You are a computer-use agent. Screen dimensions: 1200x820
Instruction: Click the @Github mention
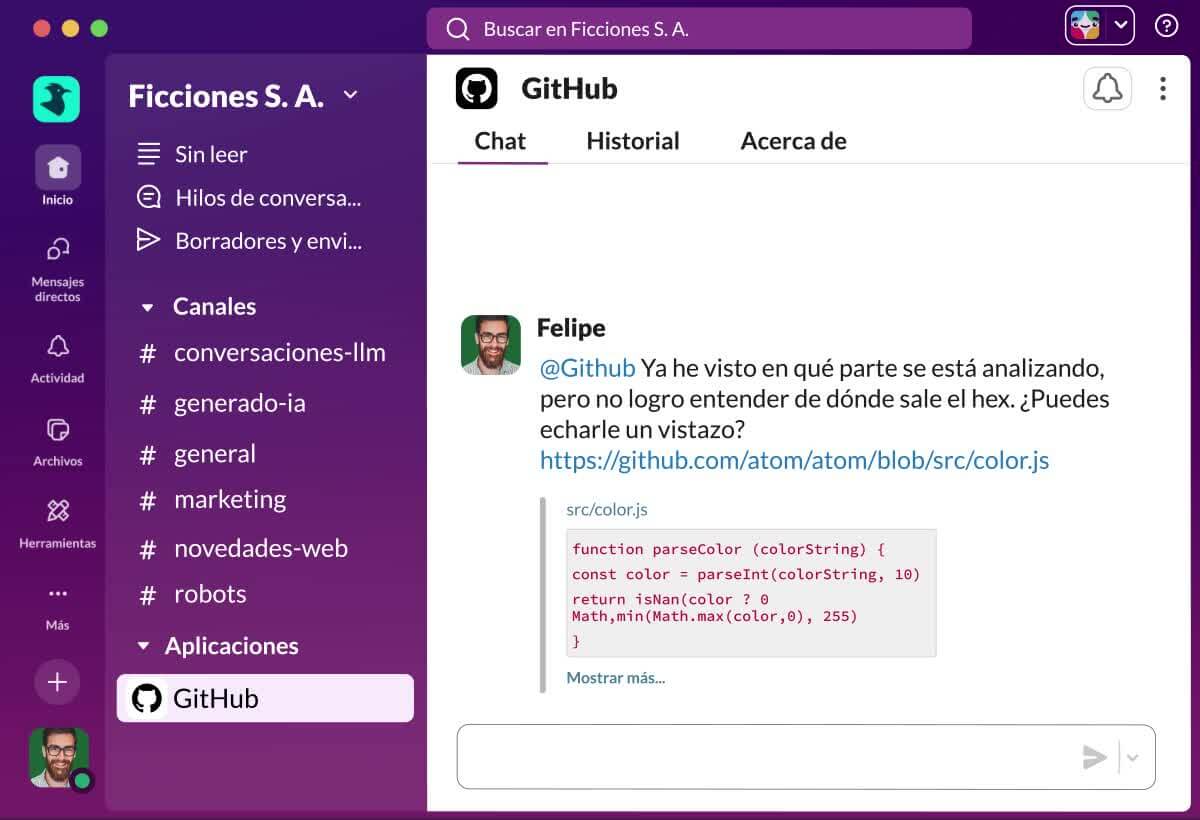(588, 368)
